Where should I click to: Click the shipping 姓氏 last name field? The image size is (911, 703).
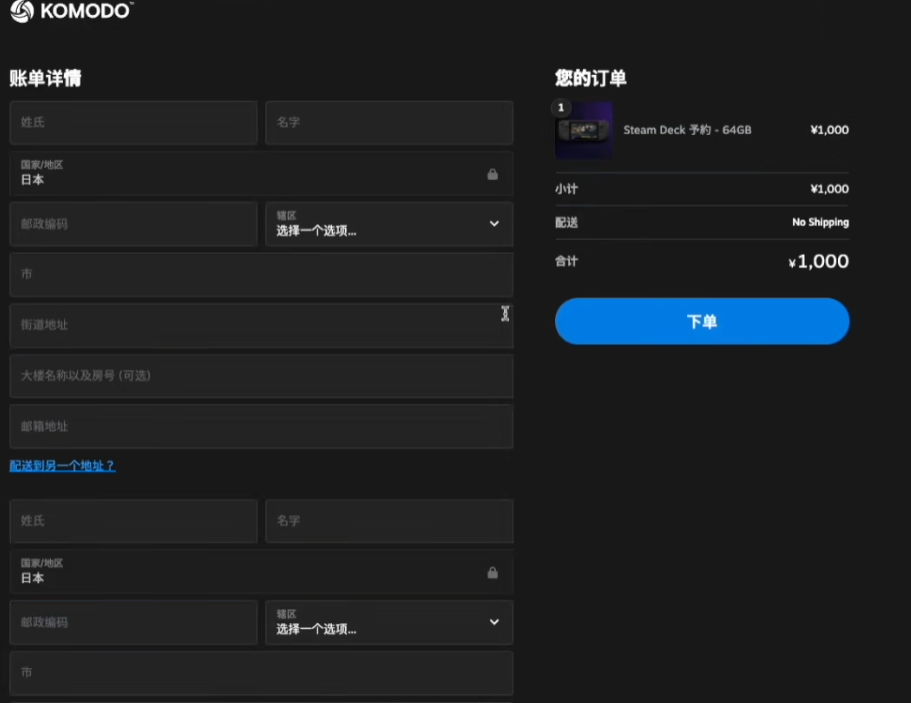[133, 521]
